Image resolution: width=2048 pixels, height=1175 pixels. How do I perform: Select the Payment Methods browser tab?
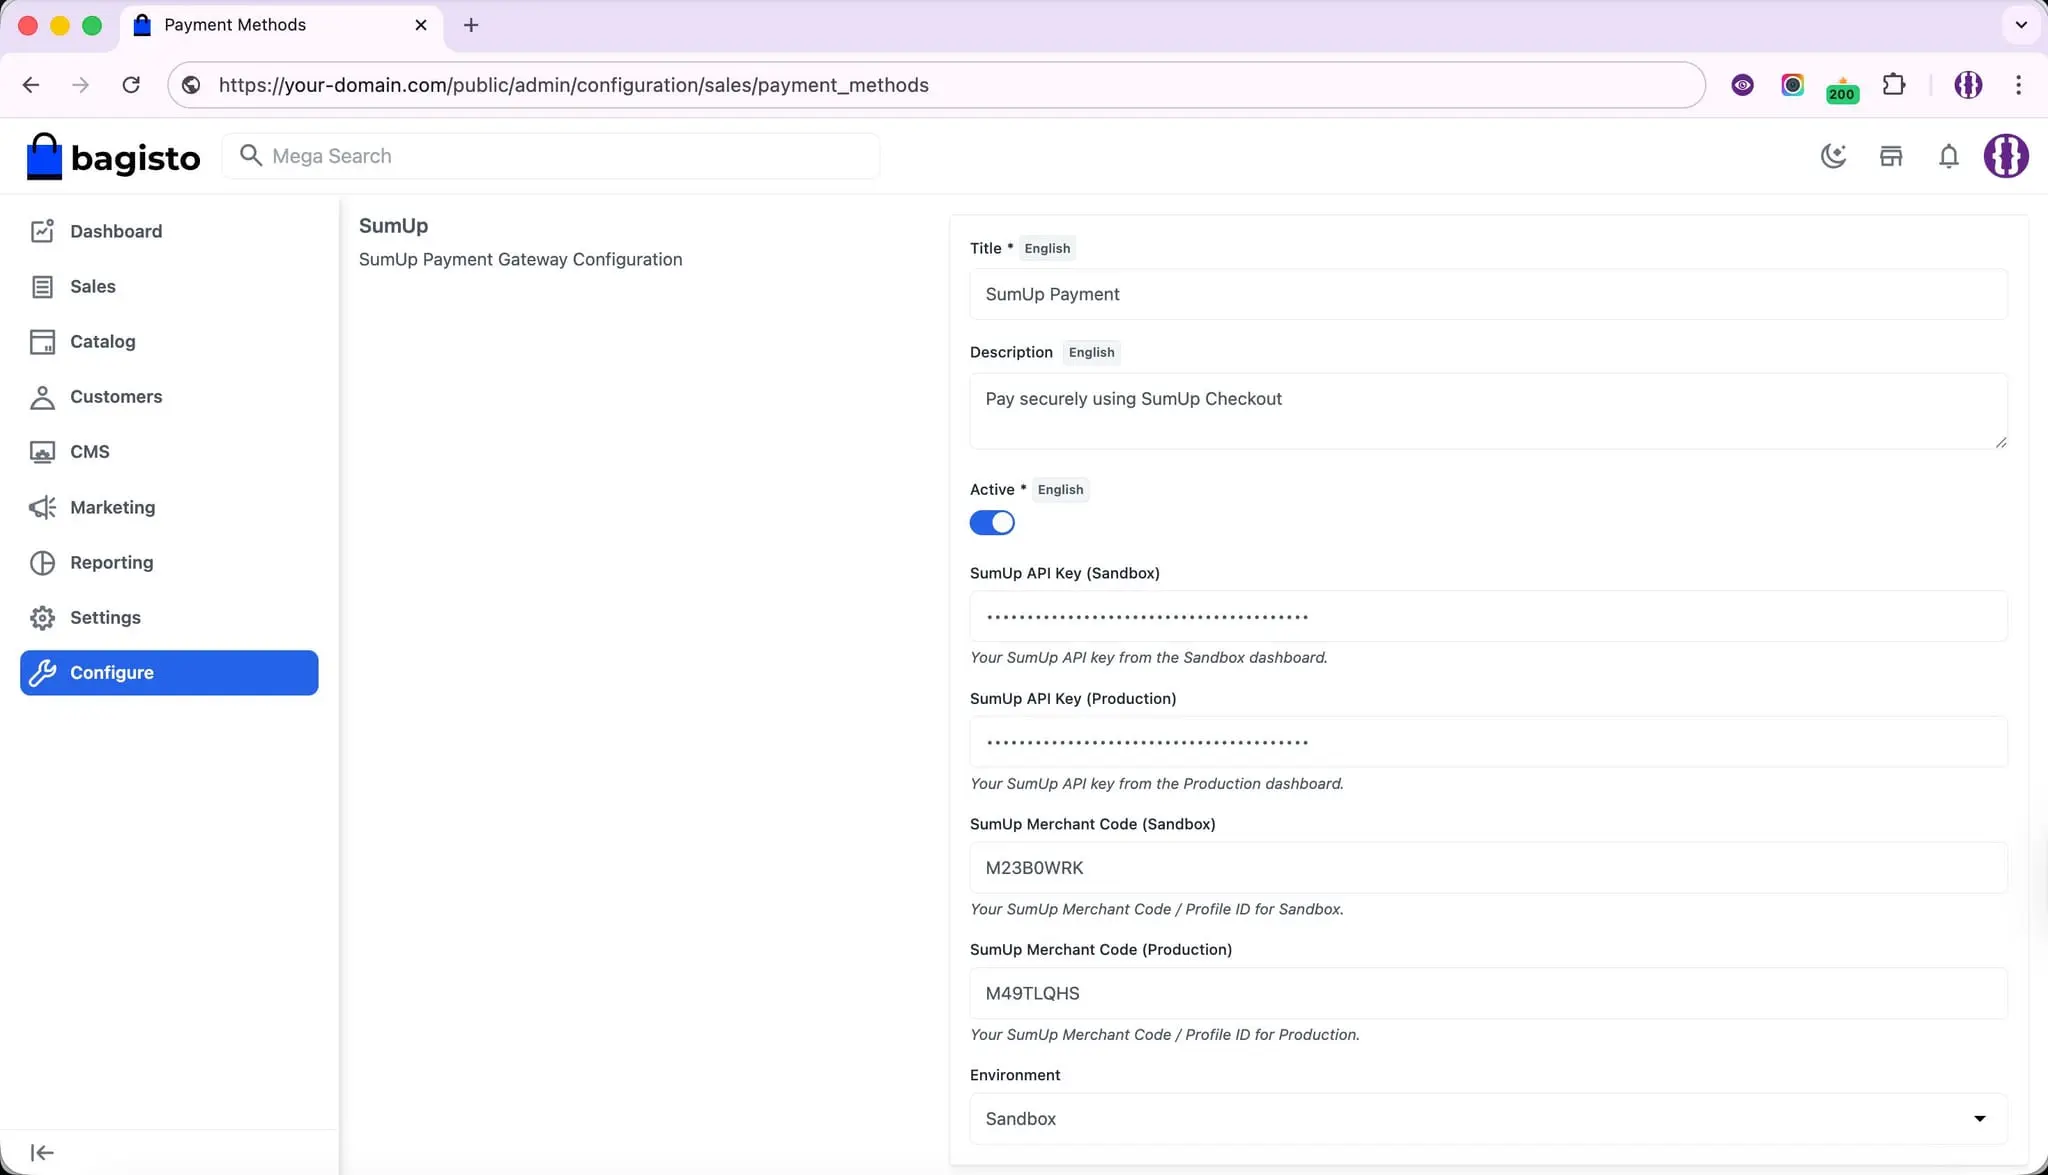pyautogui.click(x=281, y=25)
